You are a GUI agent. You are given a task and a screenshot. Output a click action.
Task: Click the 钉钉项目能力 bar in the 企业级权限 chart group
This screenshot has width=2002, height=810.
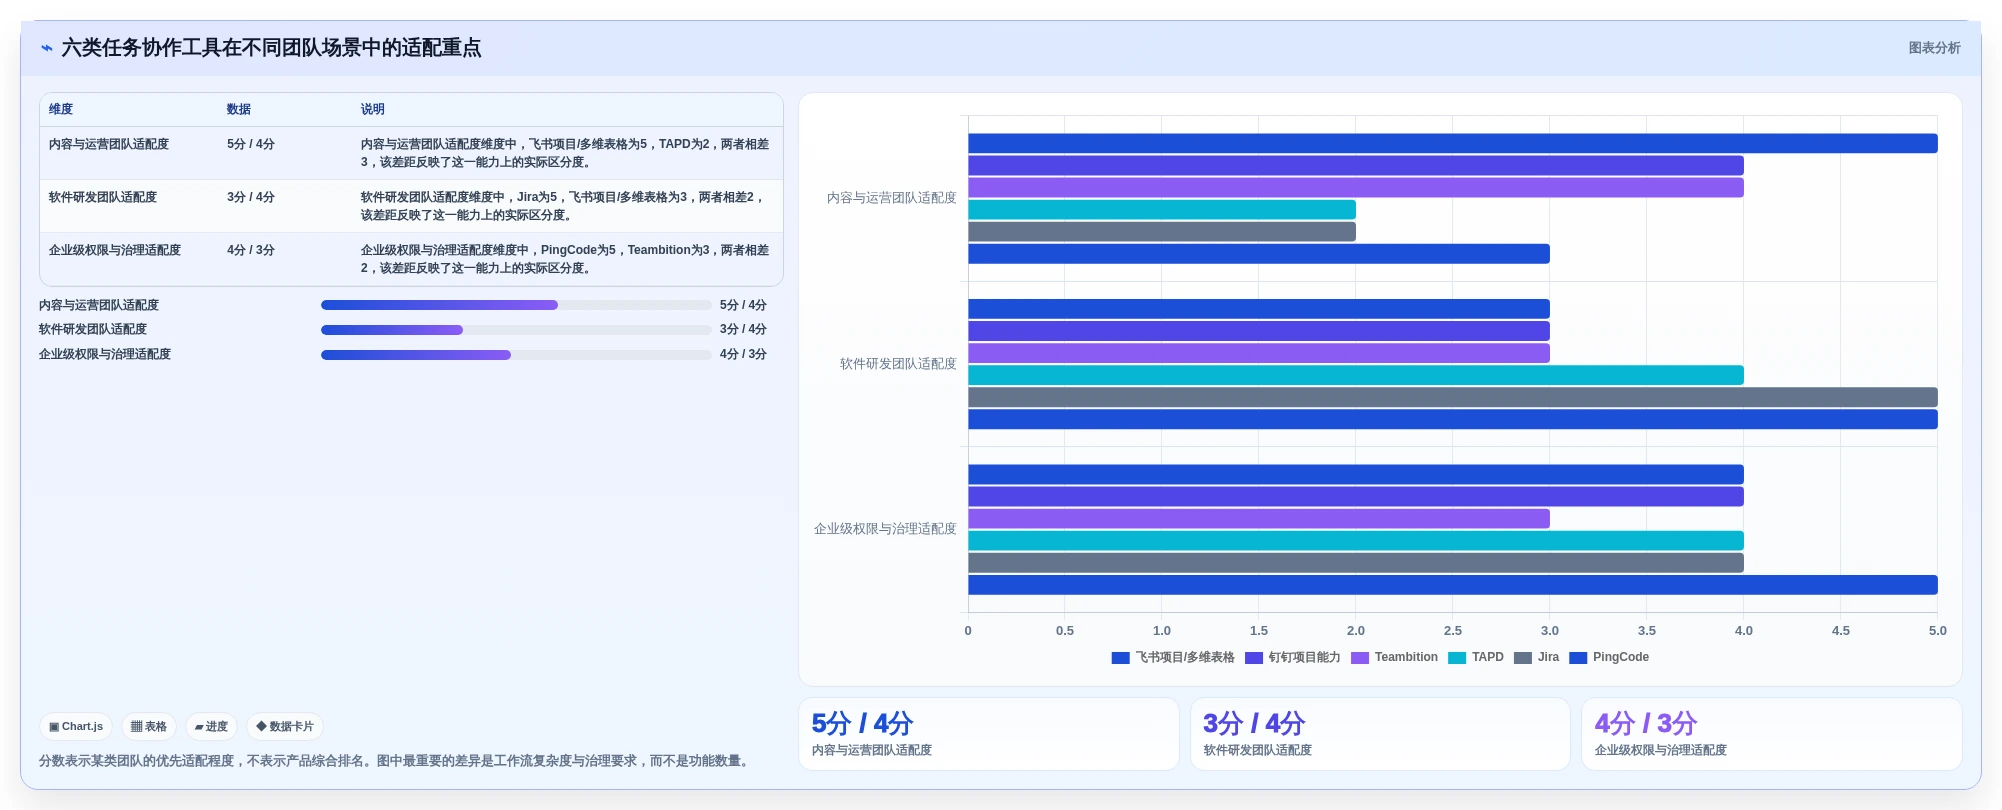click(x=1355, y=496)
